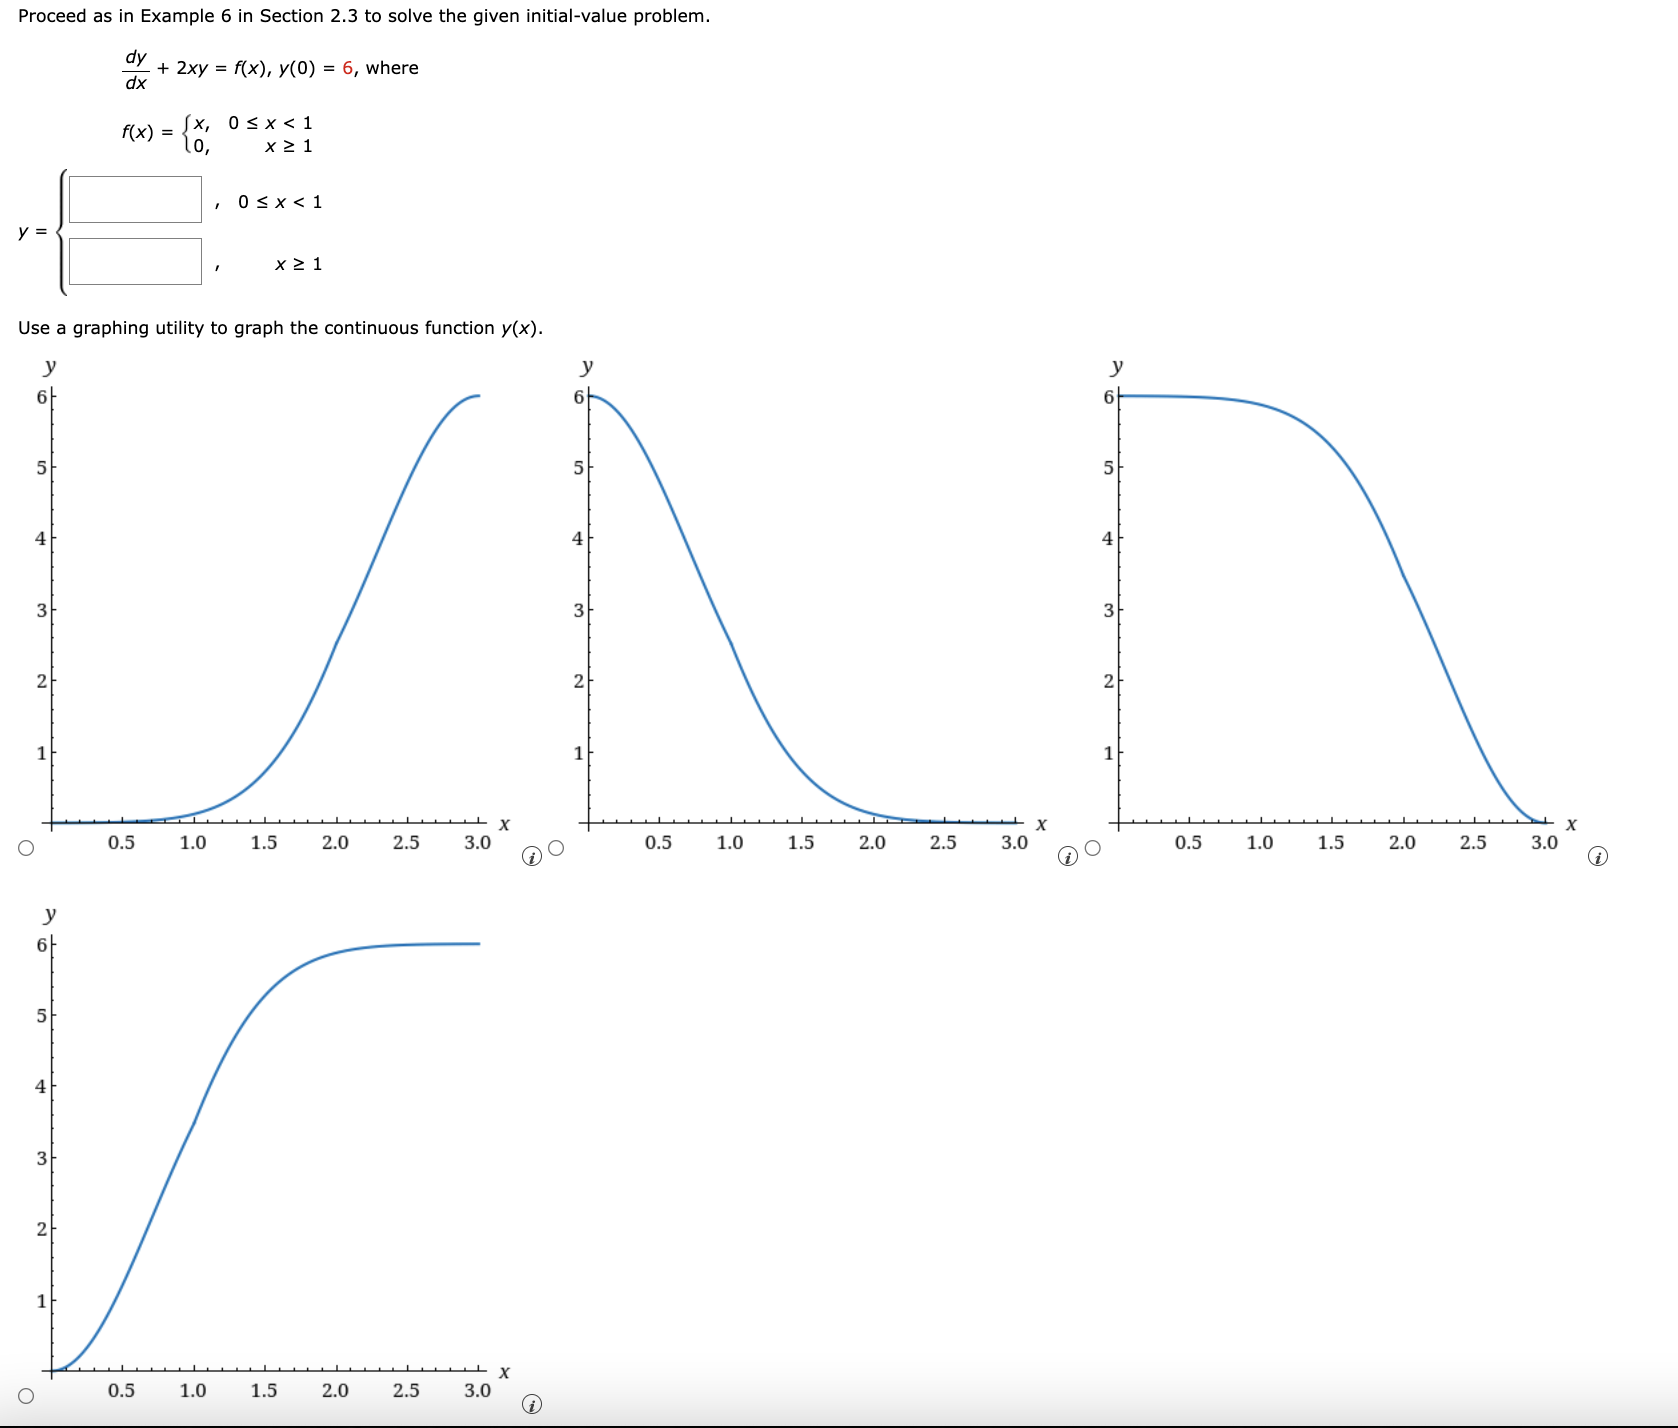
Task: Open details via the rightmost graph's info icon
Action: 1597,858
